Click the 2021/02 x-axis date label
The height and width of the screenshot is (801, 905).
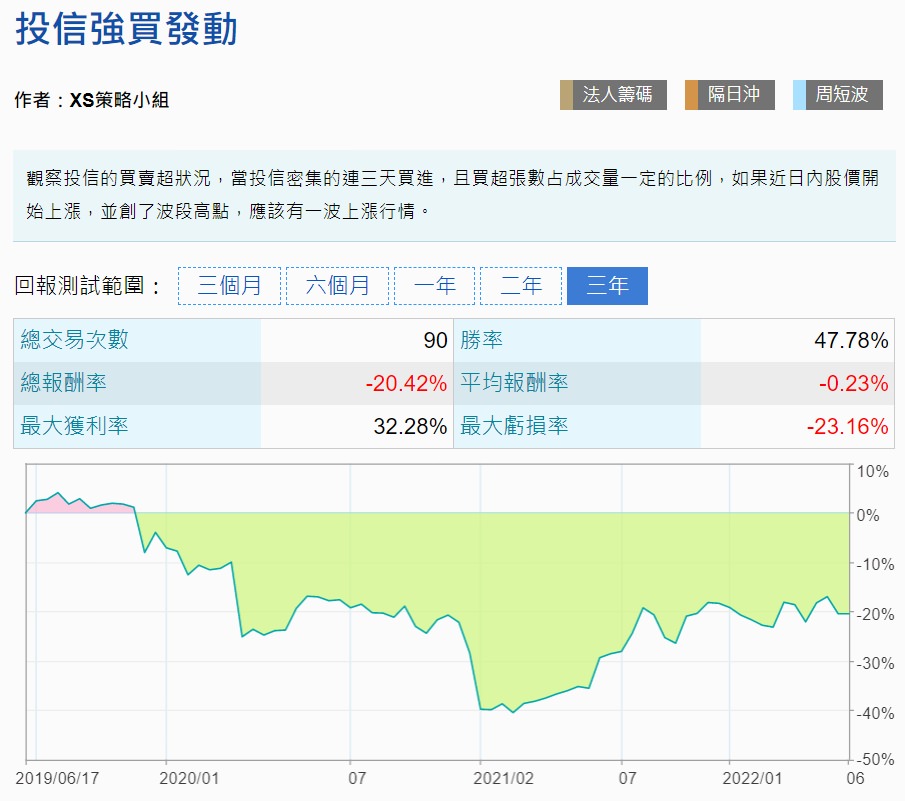point(503,777)
